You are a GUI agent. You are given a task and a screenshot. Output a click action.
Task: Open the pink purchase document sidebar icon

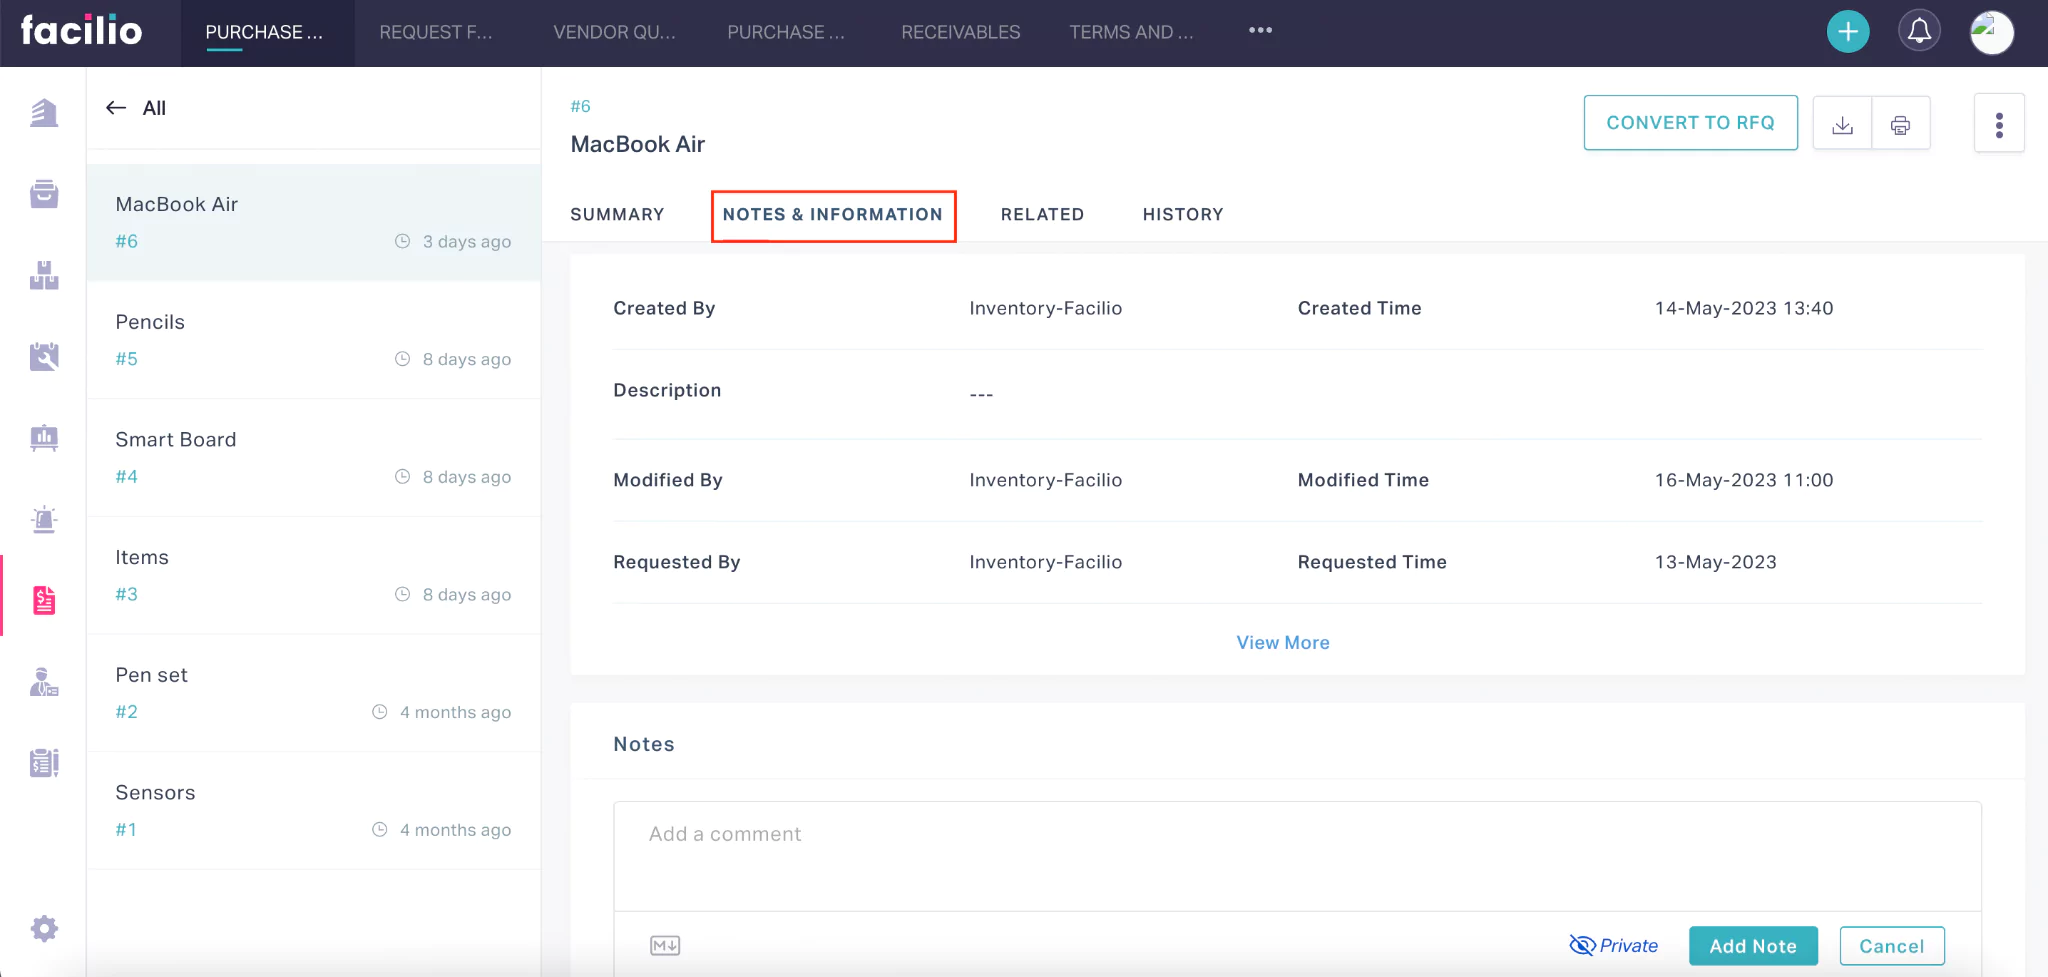tap(44, 600)
